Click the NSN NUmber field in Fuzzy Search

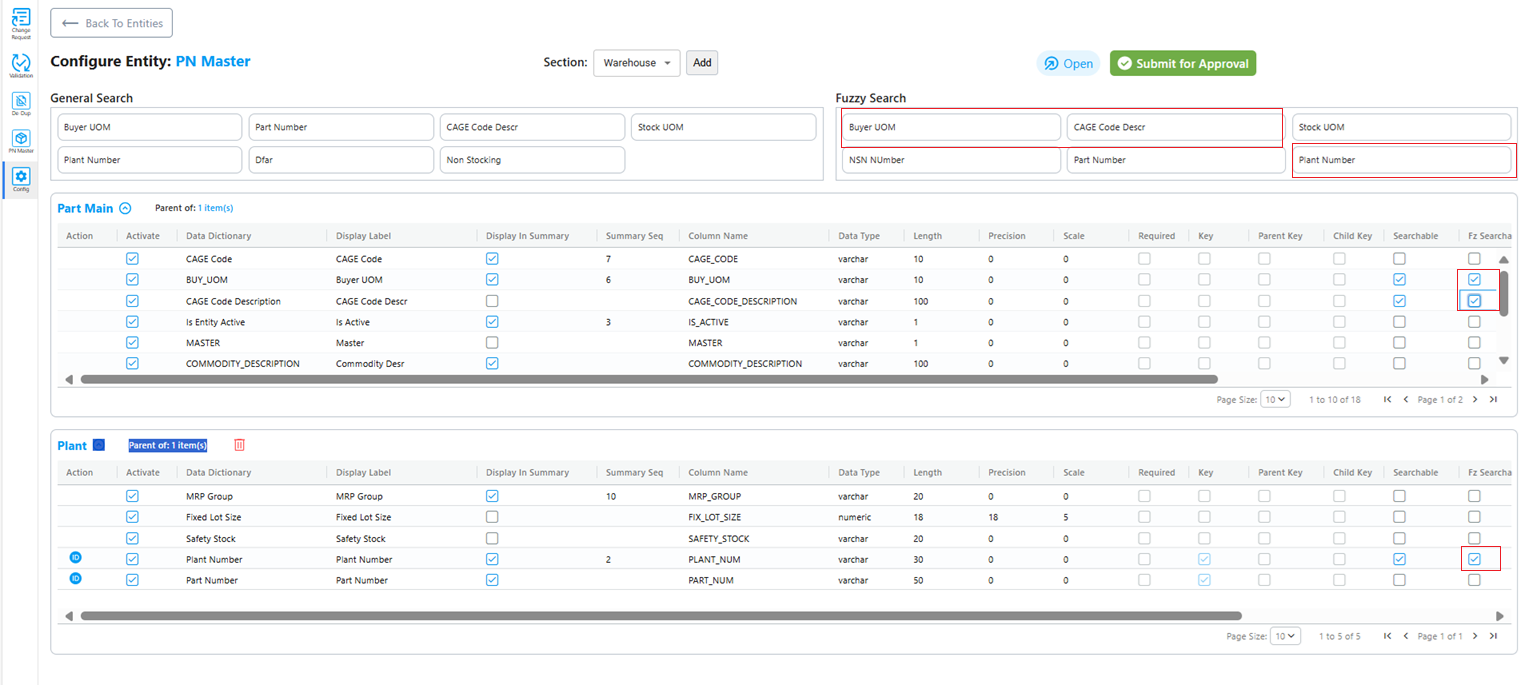(951, 160)
